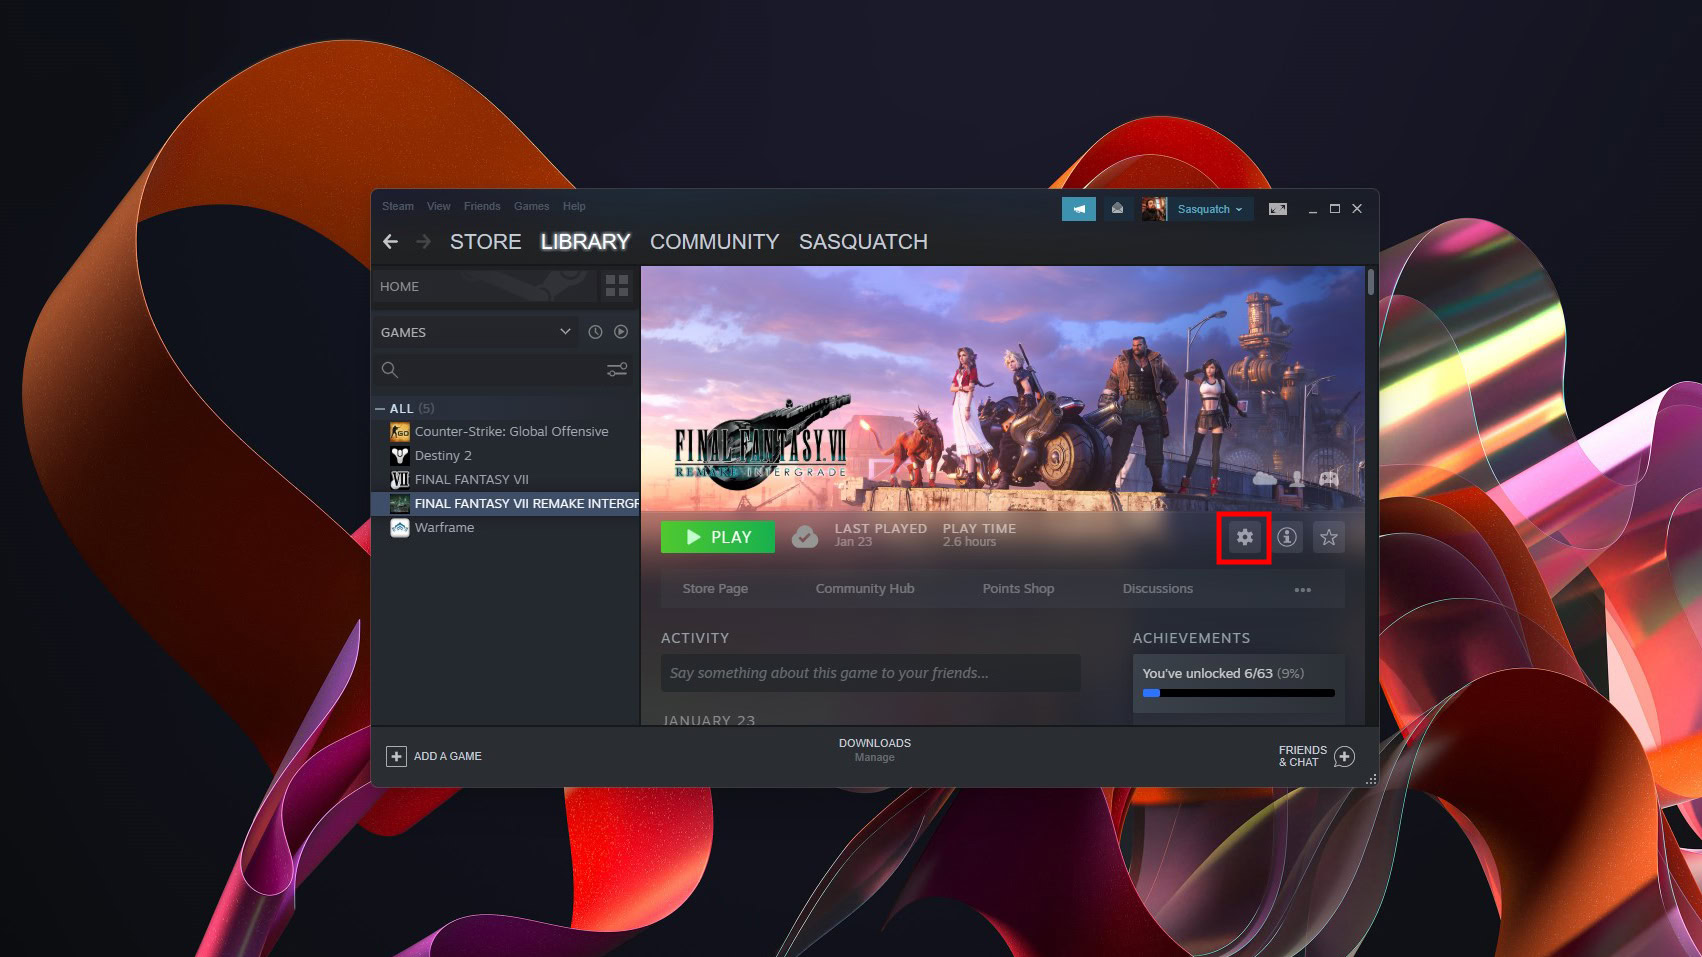
Task: Open settings gear for the selected game
Action: tap(1244, 537)
